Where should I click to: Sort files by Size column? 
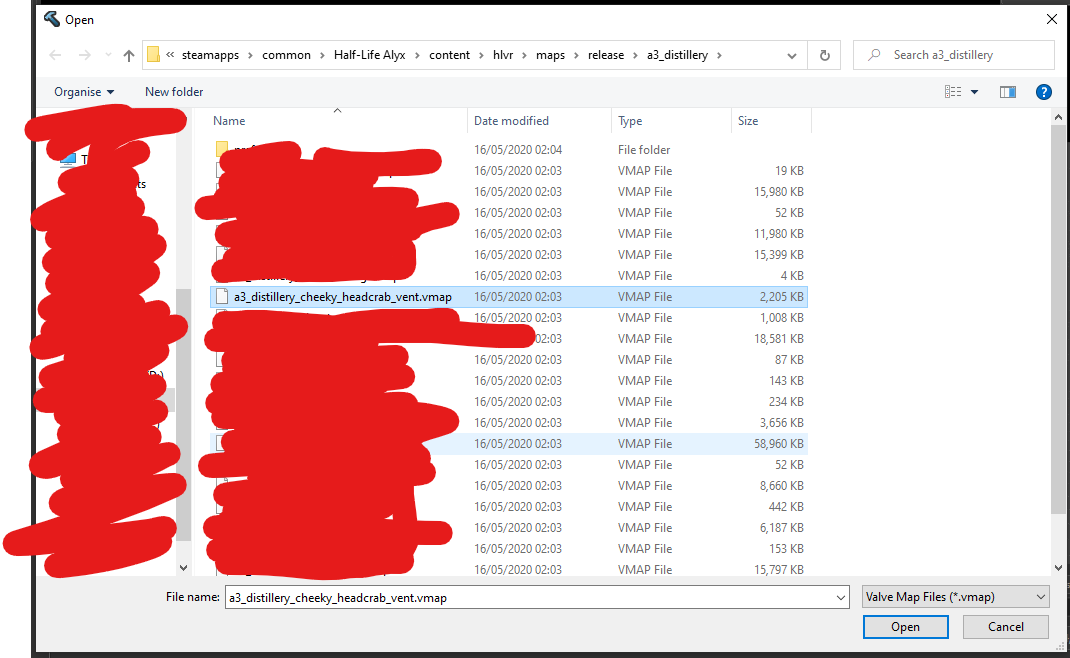[748, 121]
